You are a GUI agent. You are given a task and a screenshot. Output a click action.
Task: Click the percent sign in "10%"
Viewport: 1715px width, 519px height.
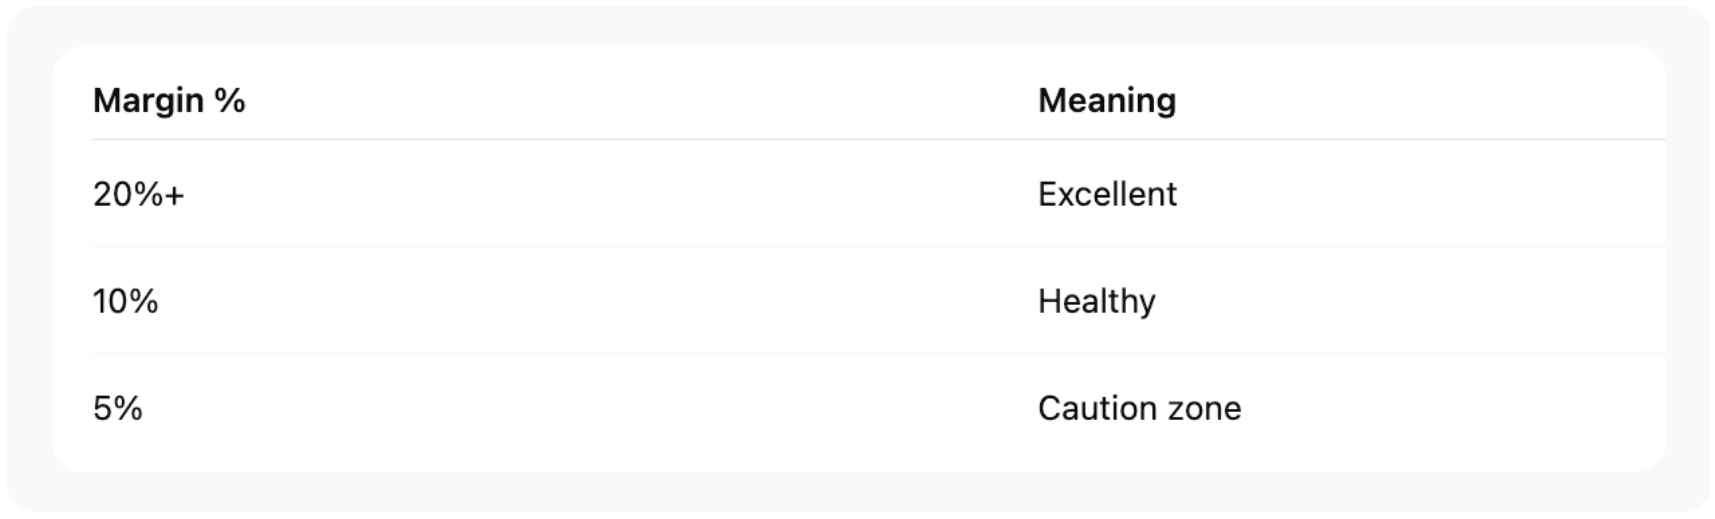tap(142, 301)
